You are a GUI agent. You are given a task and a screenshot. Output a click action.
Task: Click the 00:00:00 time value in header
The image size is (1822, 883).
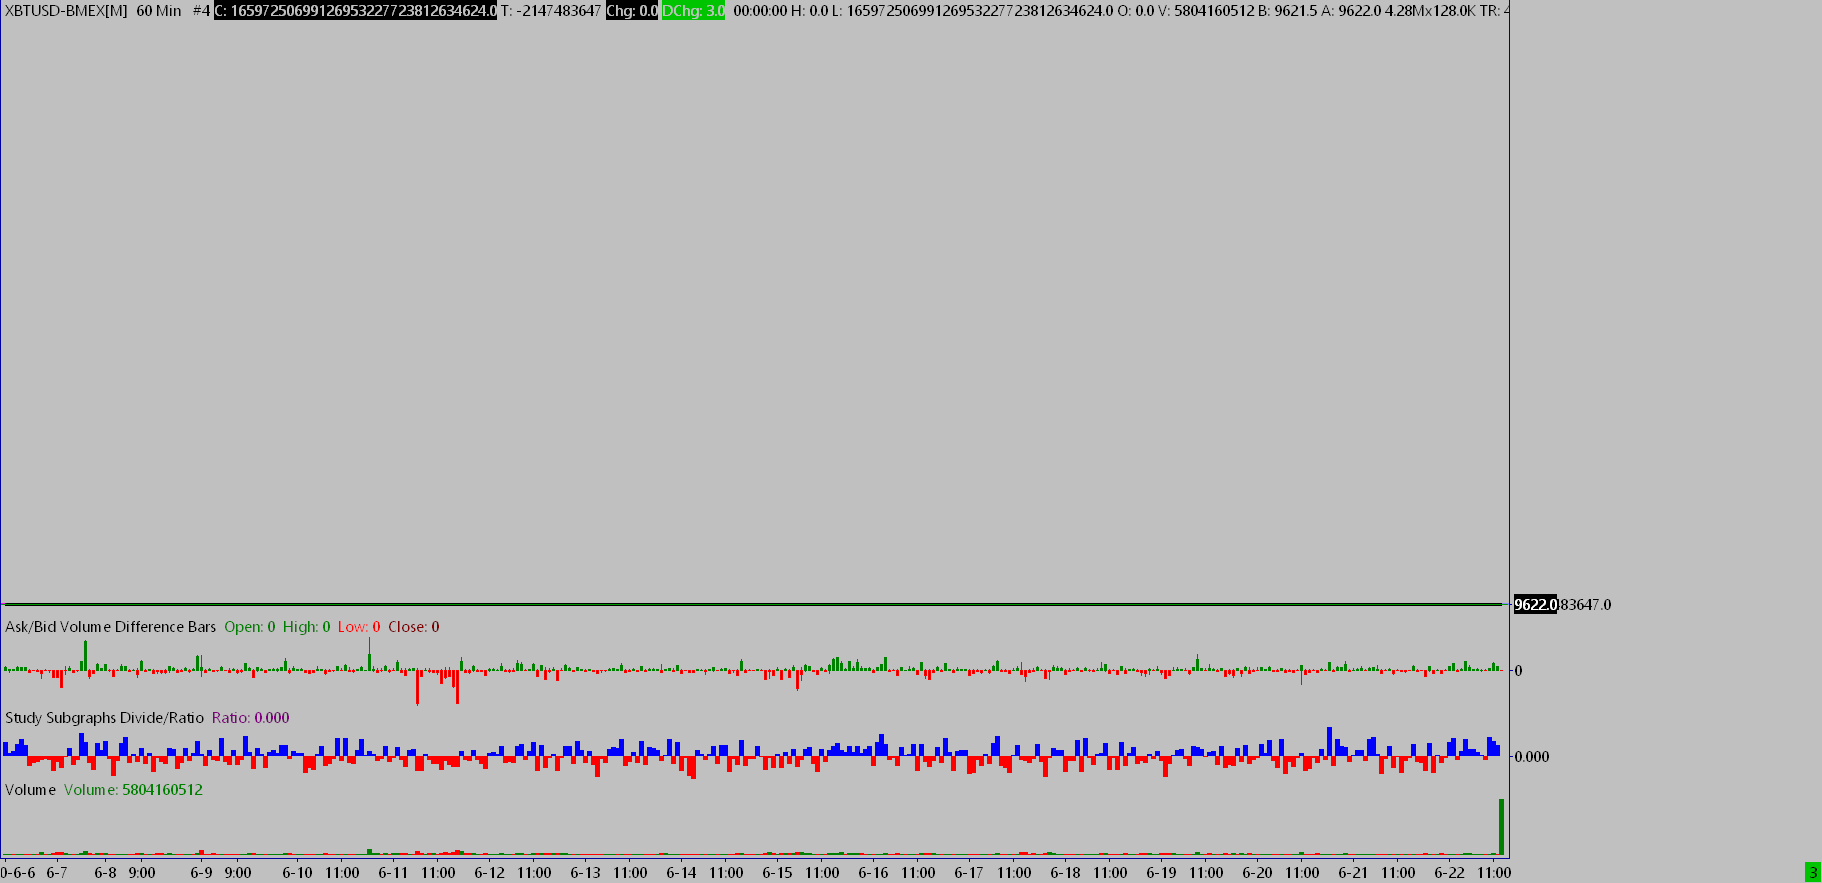pyautogui.click(x=760, y=11)
